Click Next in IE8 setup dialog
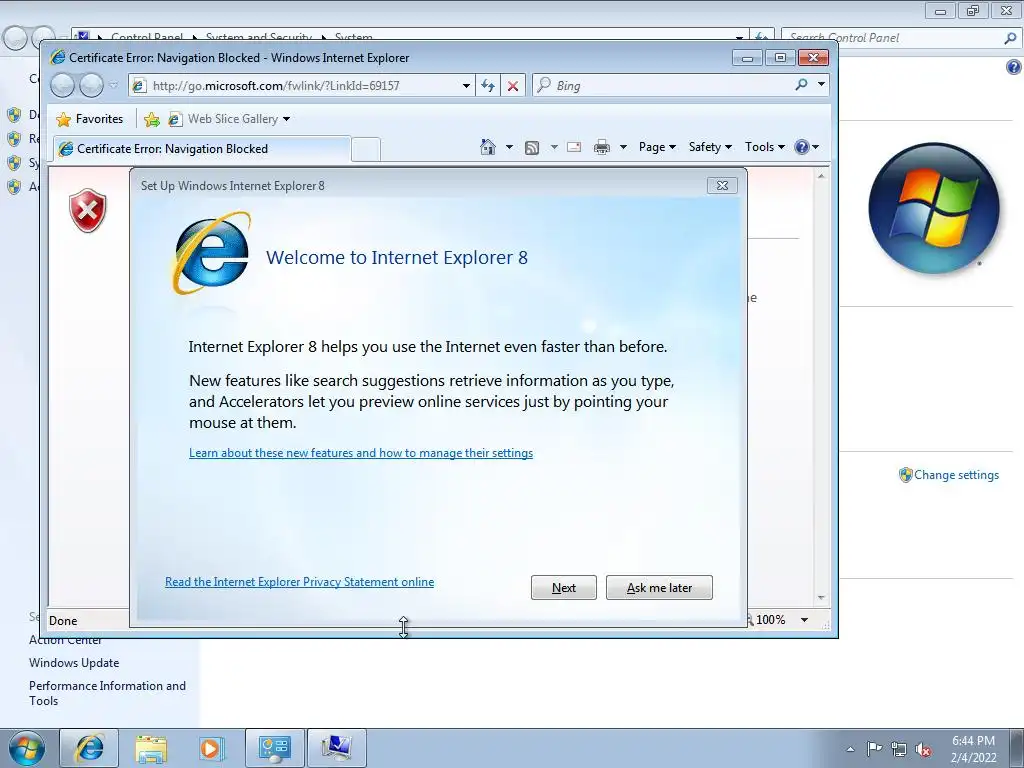 point(564,588)
